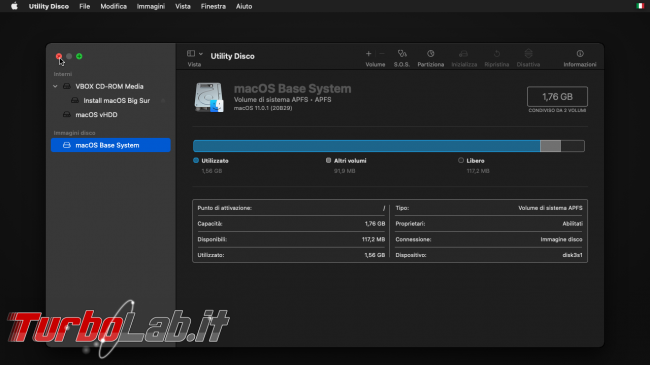
Task: Click the blue Utilizzato legend swatch
Action: click(196, 160)
